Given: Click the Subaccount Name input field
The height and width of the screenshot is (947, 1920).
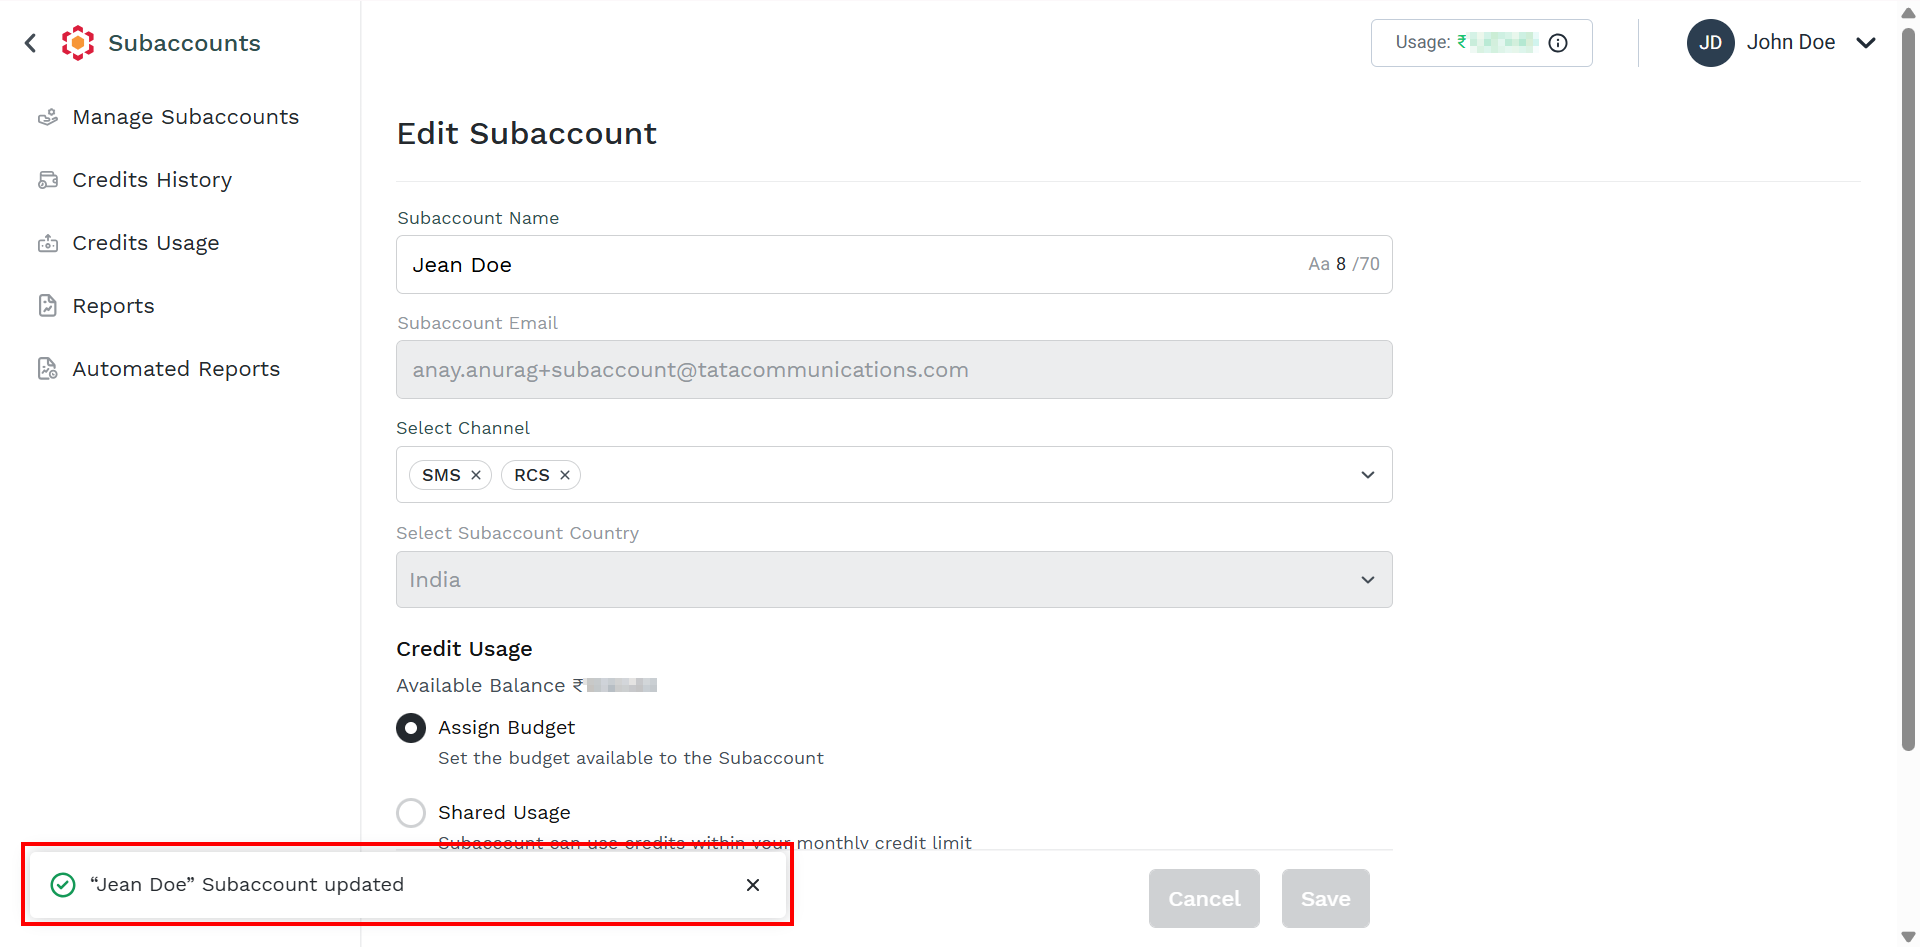Looking at the screenshot, I should click(x=894, y=265).
